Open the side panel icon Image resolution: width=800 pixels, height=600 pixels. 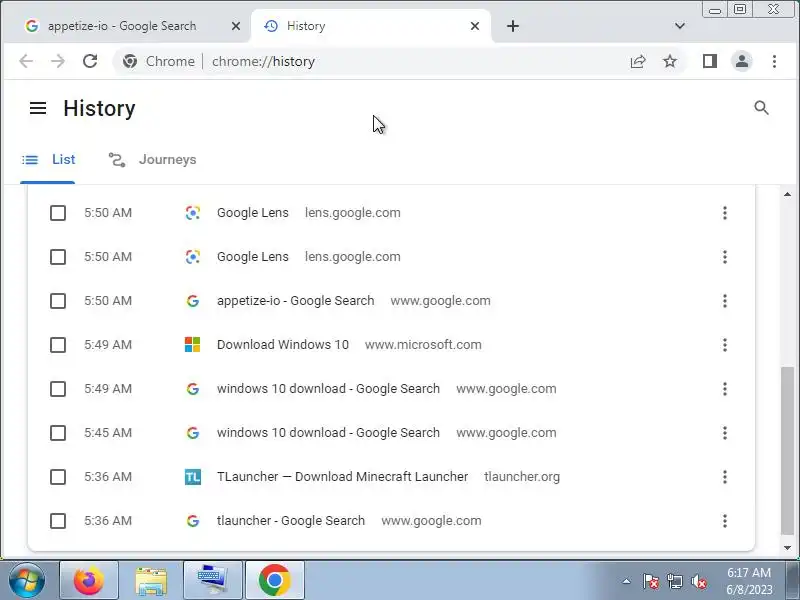(x=710, y=61)
